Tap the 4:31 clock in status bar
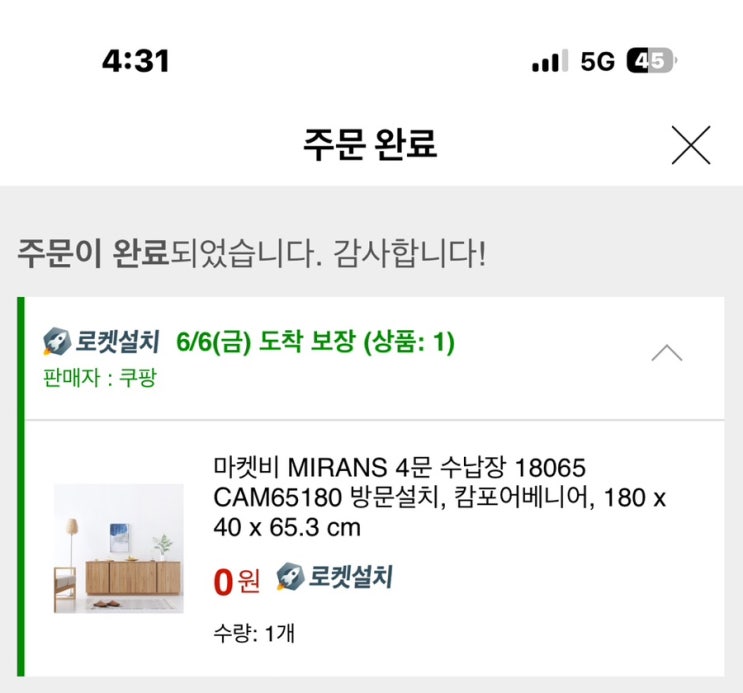The width and height of the screenshot is (743, 693). point(135,61)
